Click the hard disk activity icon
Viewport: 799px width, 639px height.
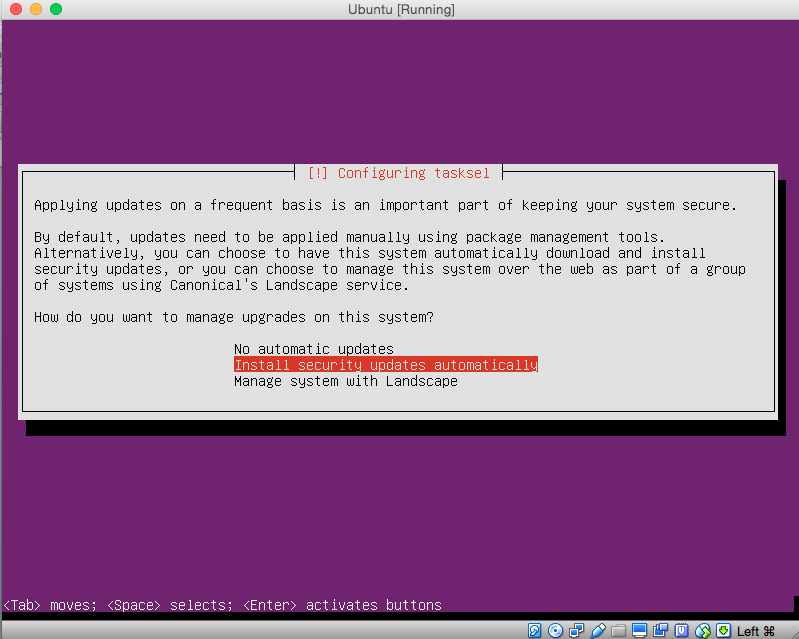[535, 631]
